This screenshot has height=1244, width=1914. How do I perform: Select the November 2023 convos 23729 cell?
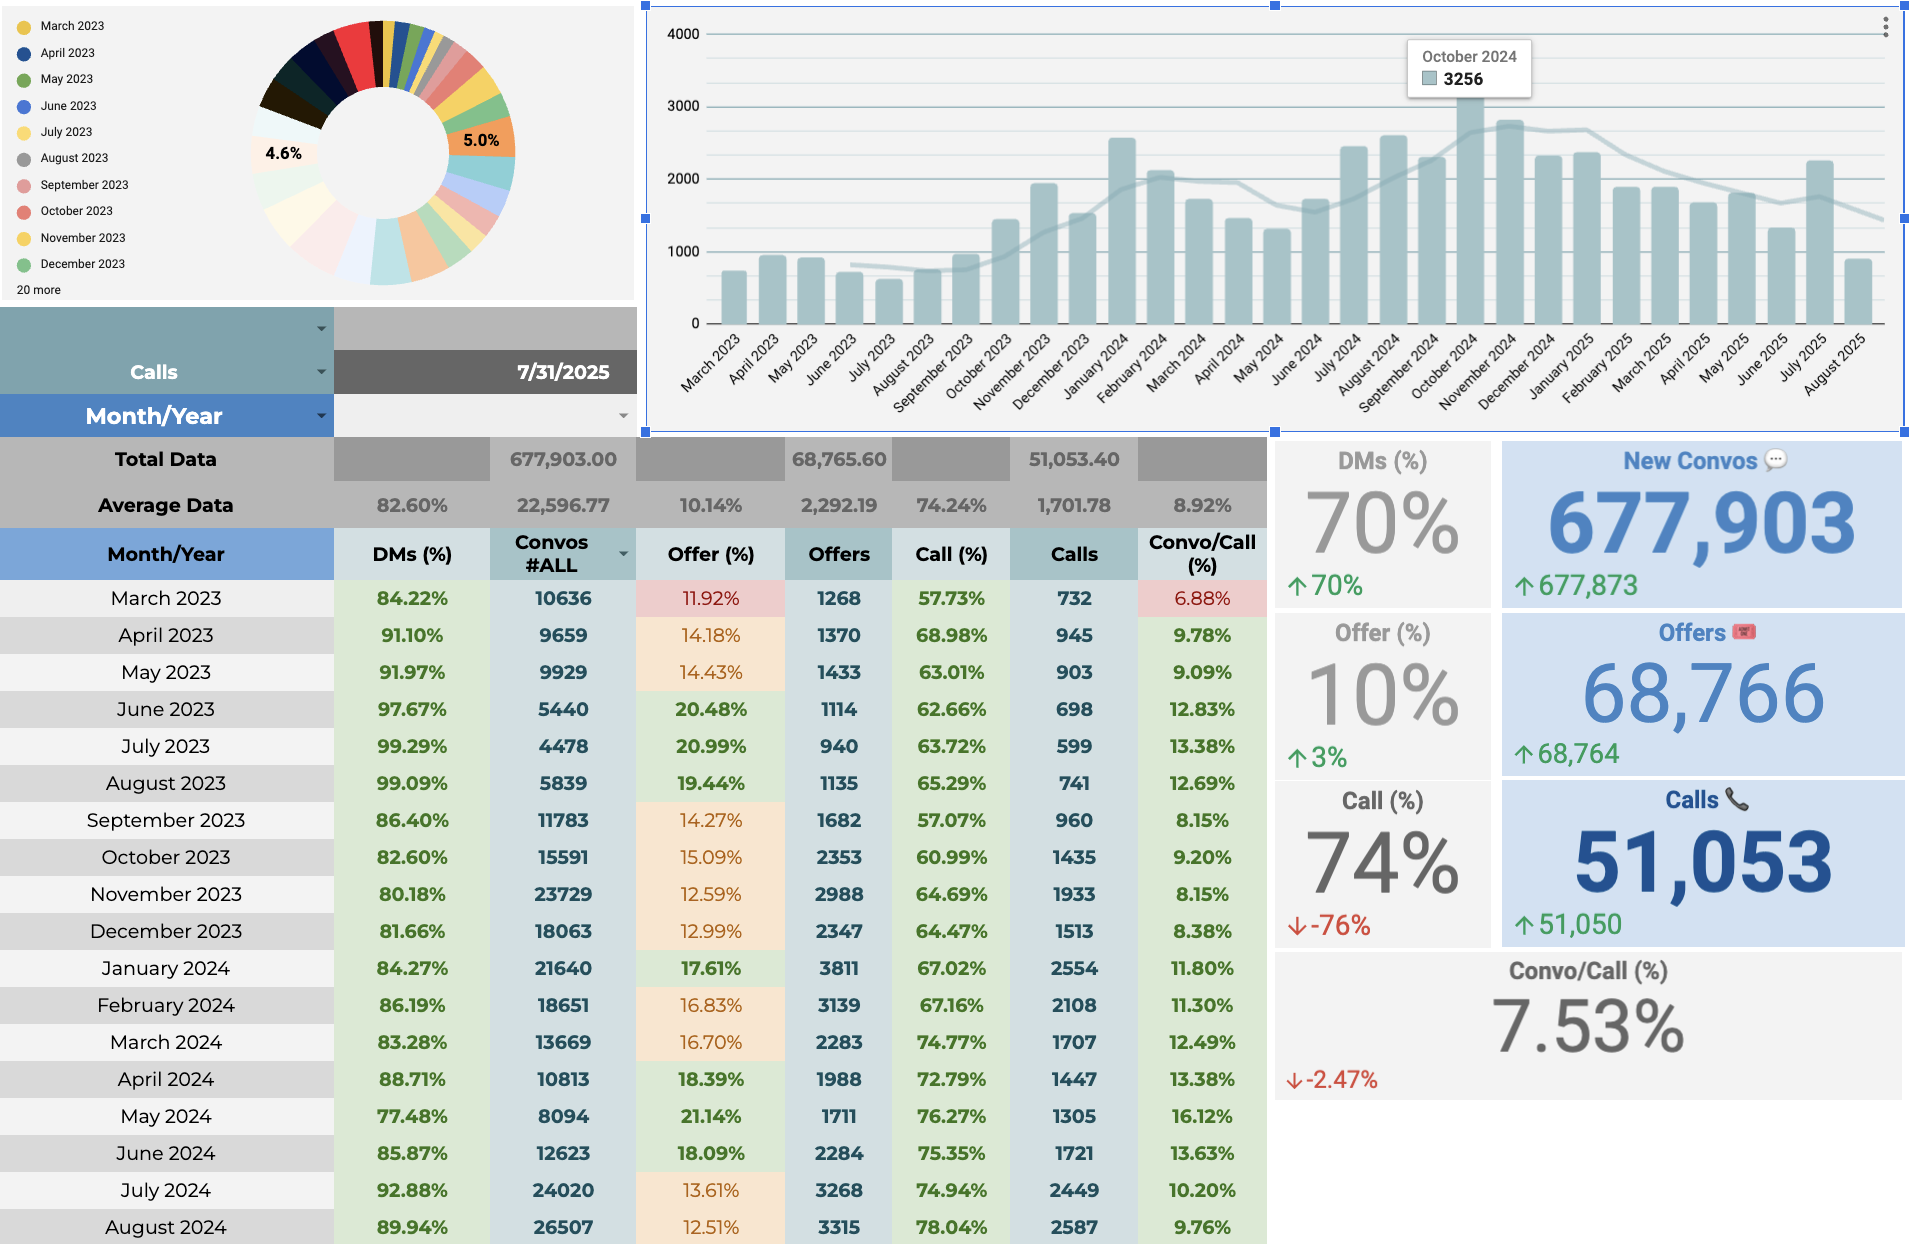(563, 894)
